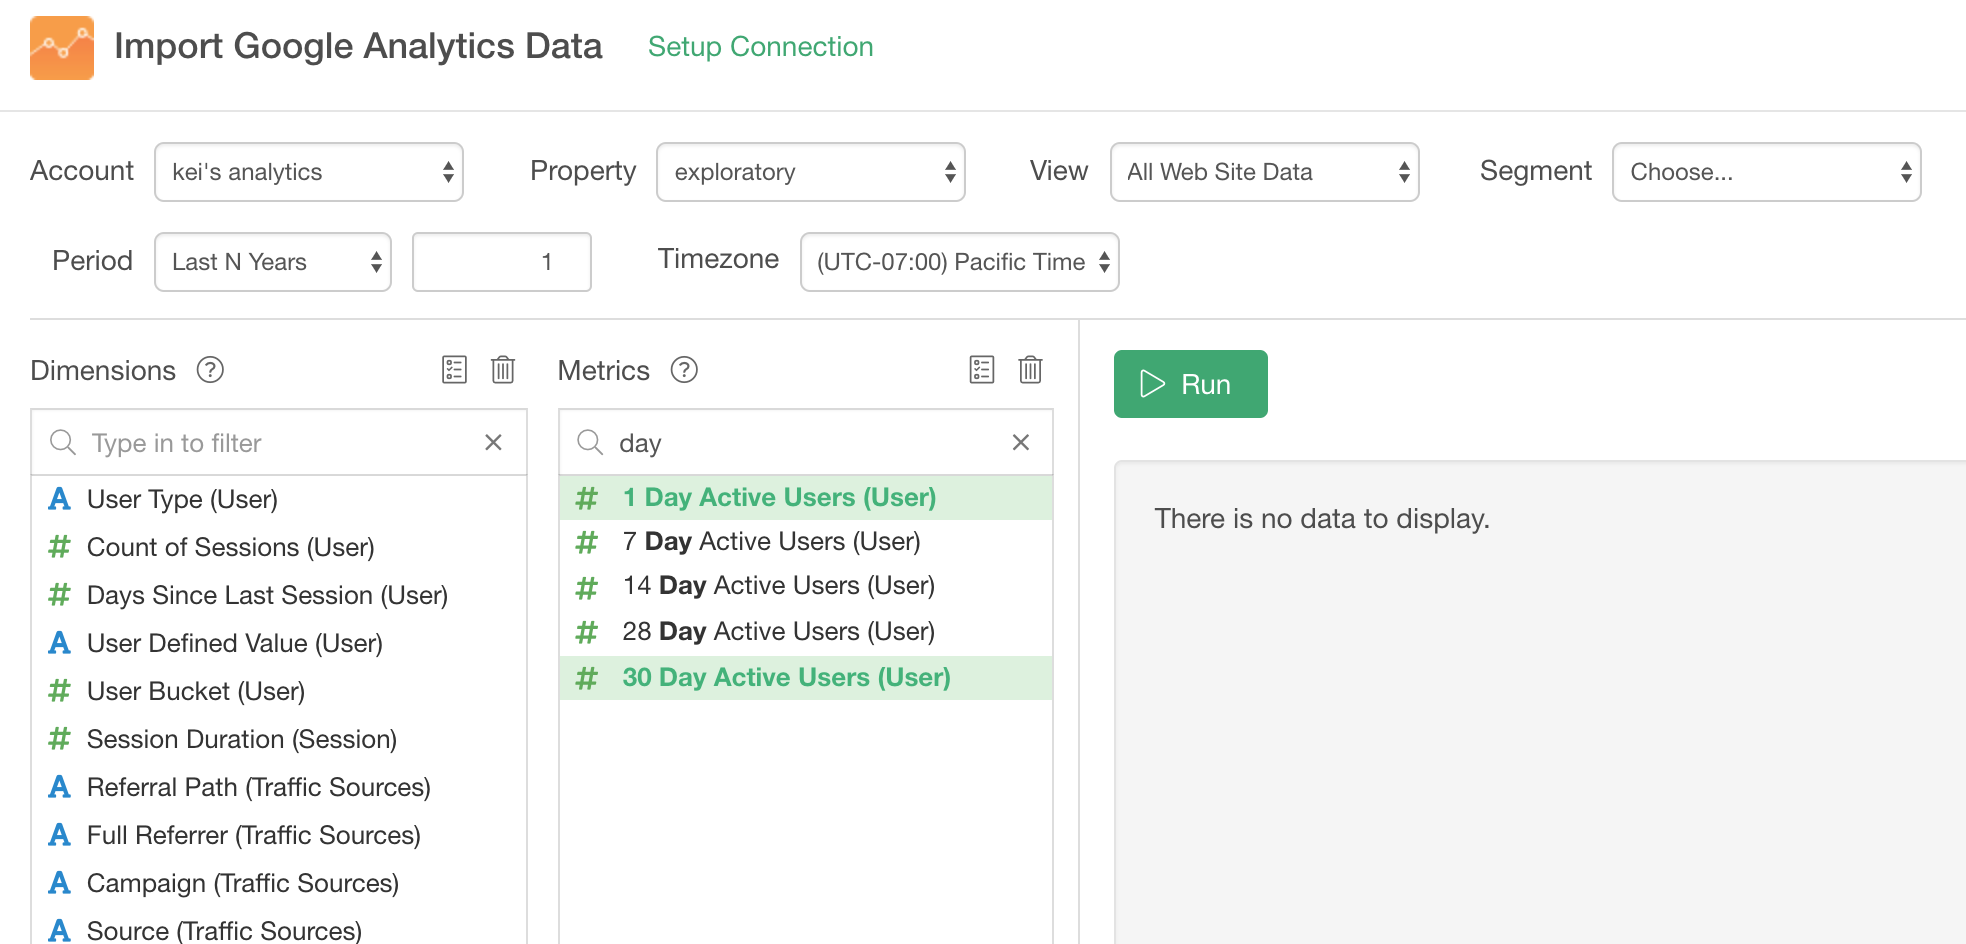This screenshot has width=1966, height=944.
Task: Select User Defined Value (User) dimension
Action: click(279, 643)
